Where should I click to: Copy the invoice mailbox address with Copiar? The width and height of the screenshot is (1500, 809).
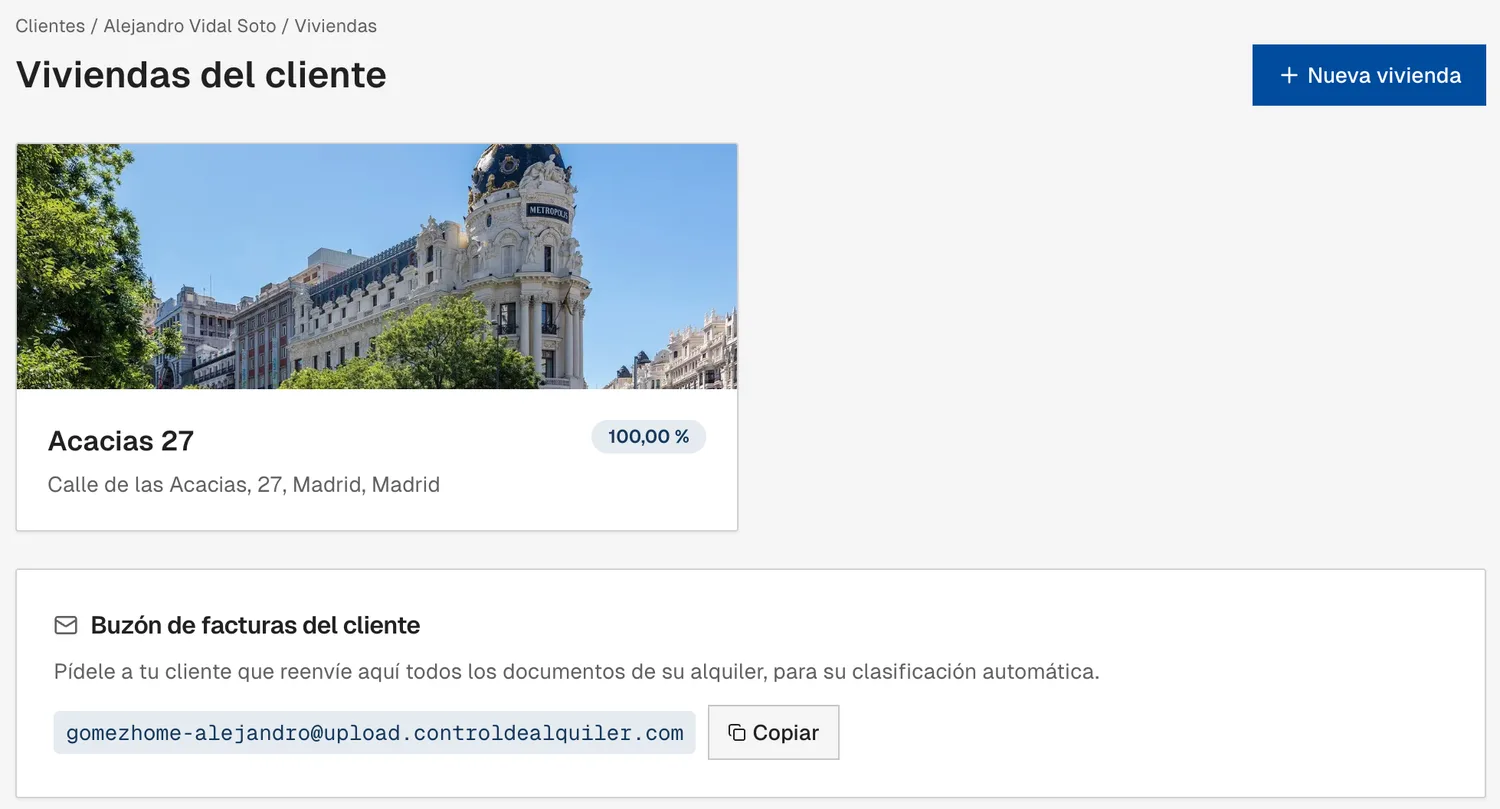point(773,732)
